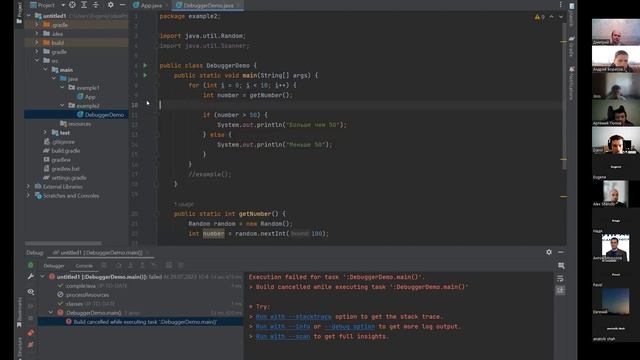Click the Alex Shendo participant video thumbnail

(x=615, y=193)
